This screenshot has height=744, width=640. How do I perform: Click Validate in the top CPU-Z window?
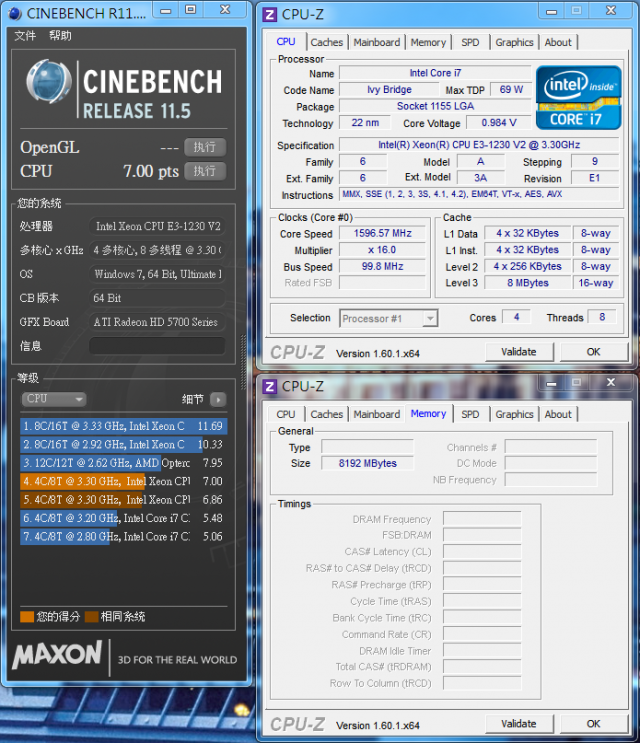(x=519, y=352)
